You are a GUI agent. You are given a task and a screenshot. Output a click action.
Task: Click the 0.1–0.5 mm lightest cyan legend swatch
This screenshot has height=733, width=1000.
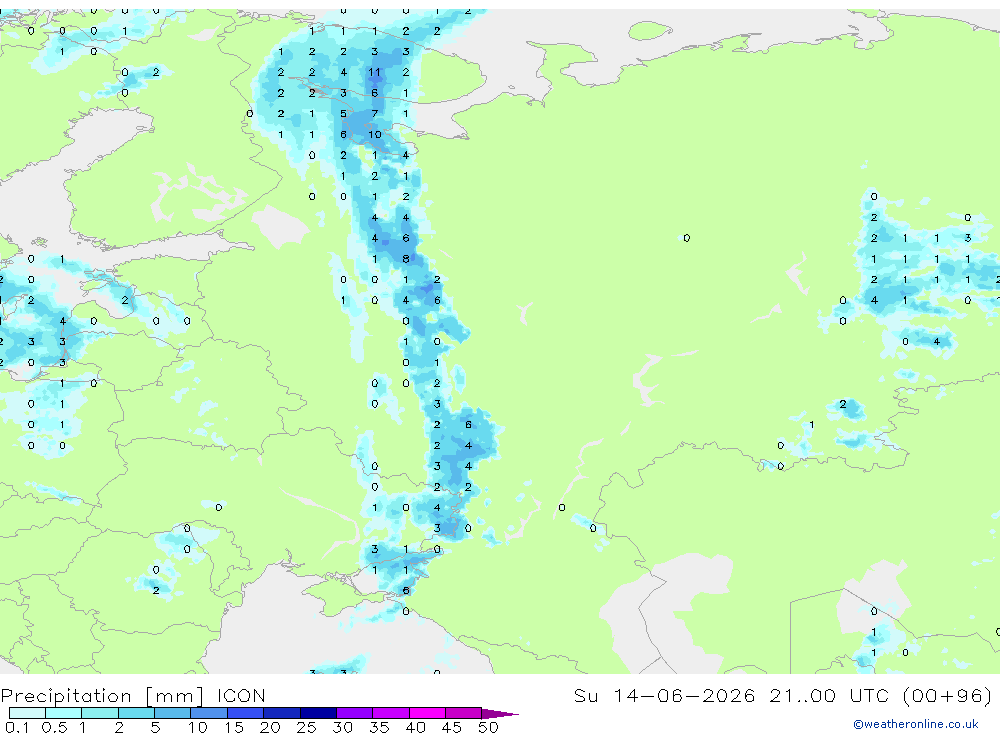coord(27,713)
